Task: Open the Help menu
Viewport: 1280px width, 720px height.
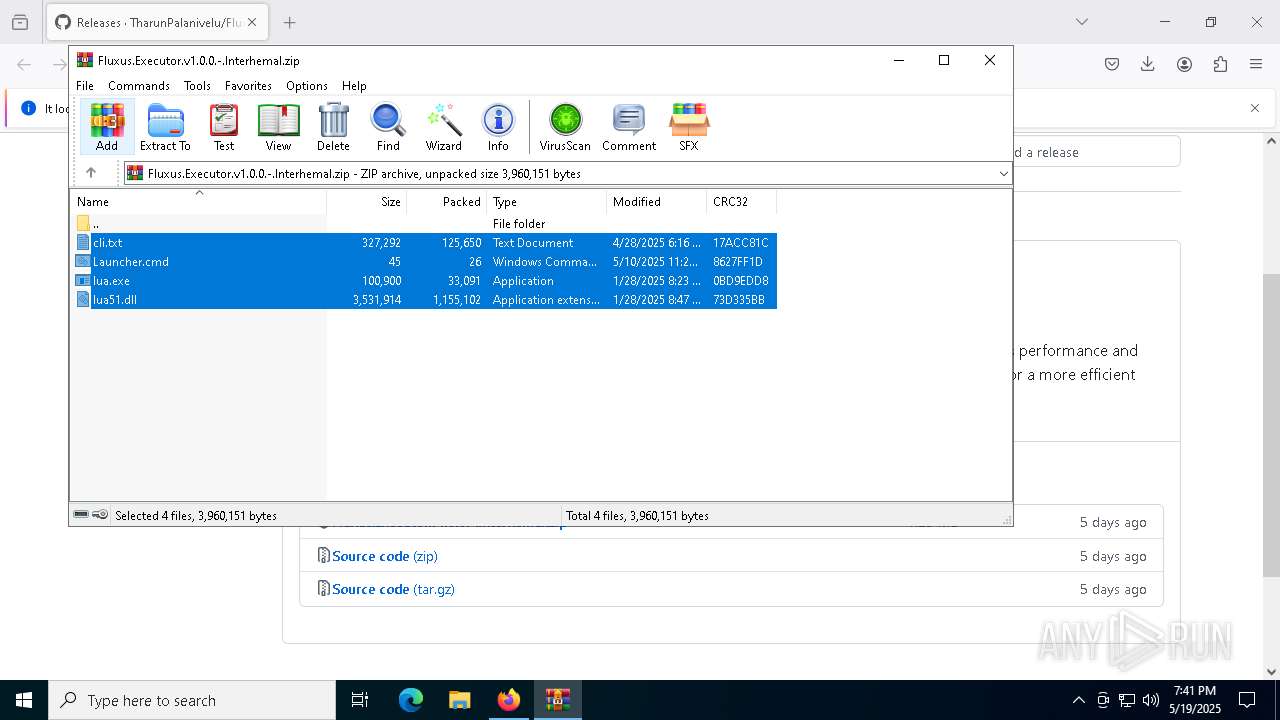Action: [x=354, y=86]
